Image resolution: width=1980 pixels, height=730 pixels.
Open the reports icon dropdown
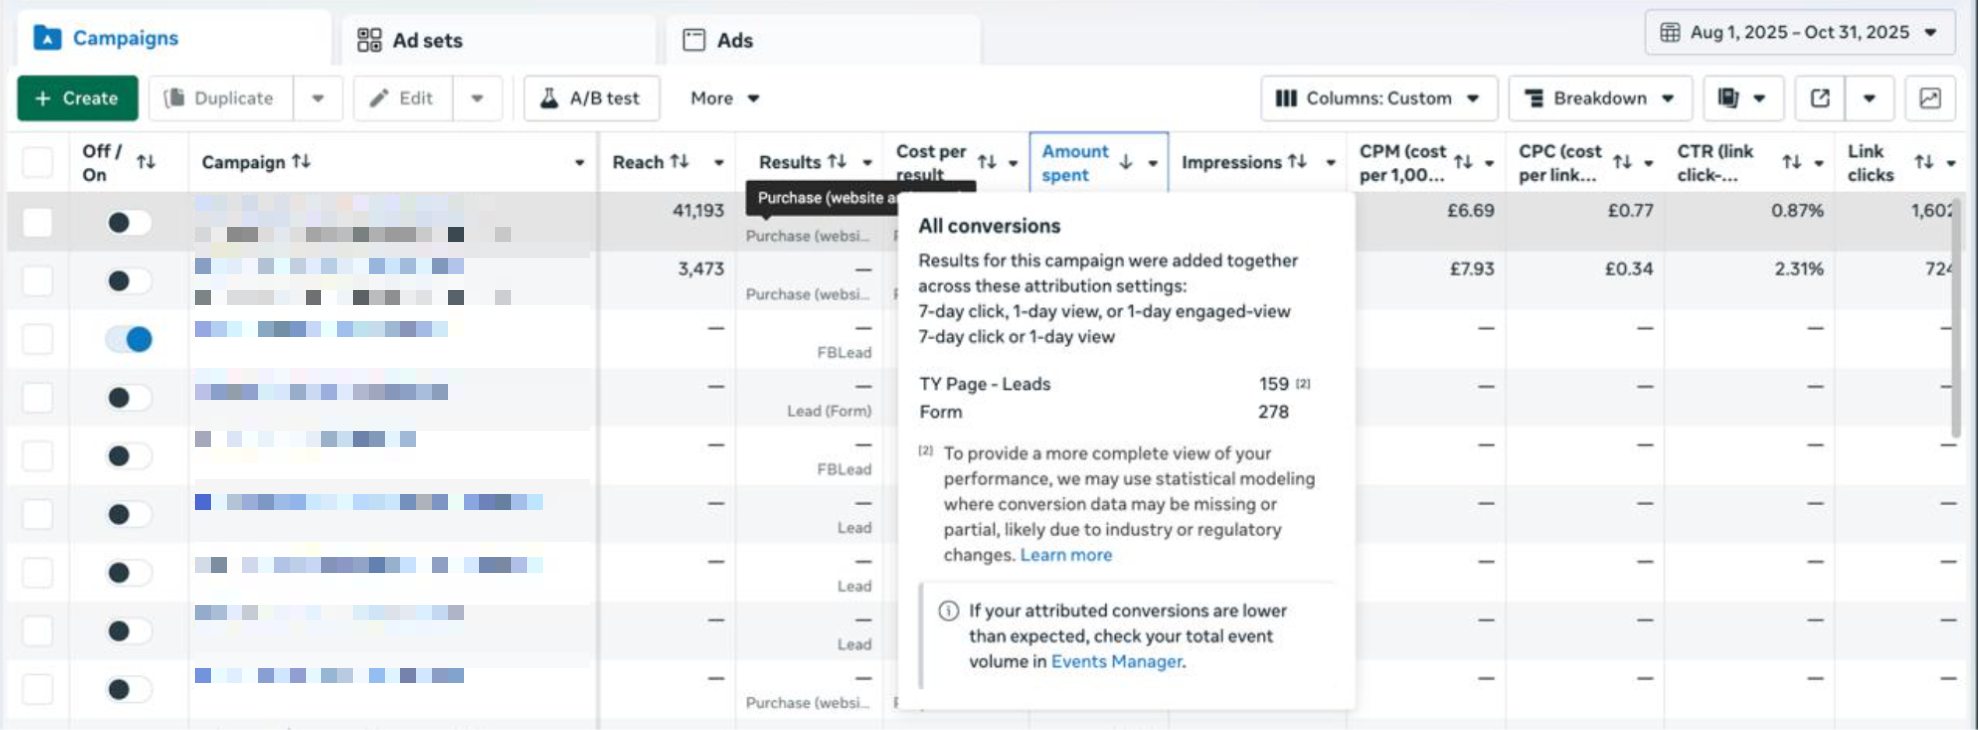tap(1743, 98)
